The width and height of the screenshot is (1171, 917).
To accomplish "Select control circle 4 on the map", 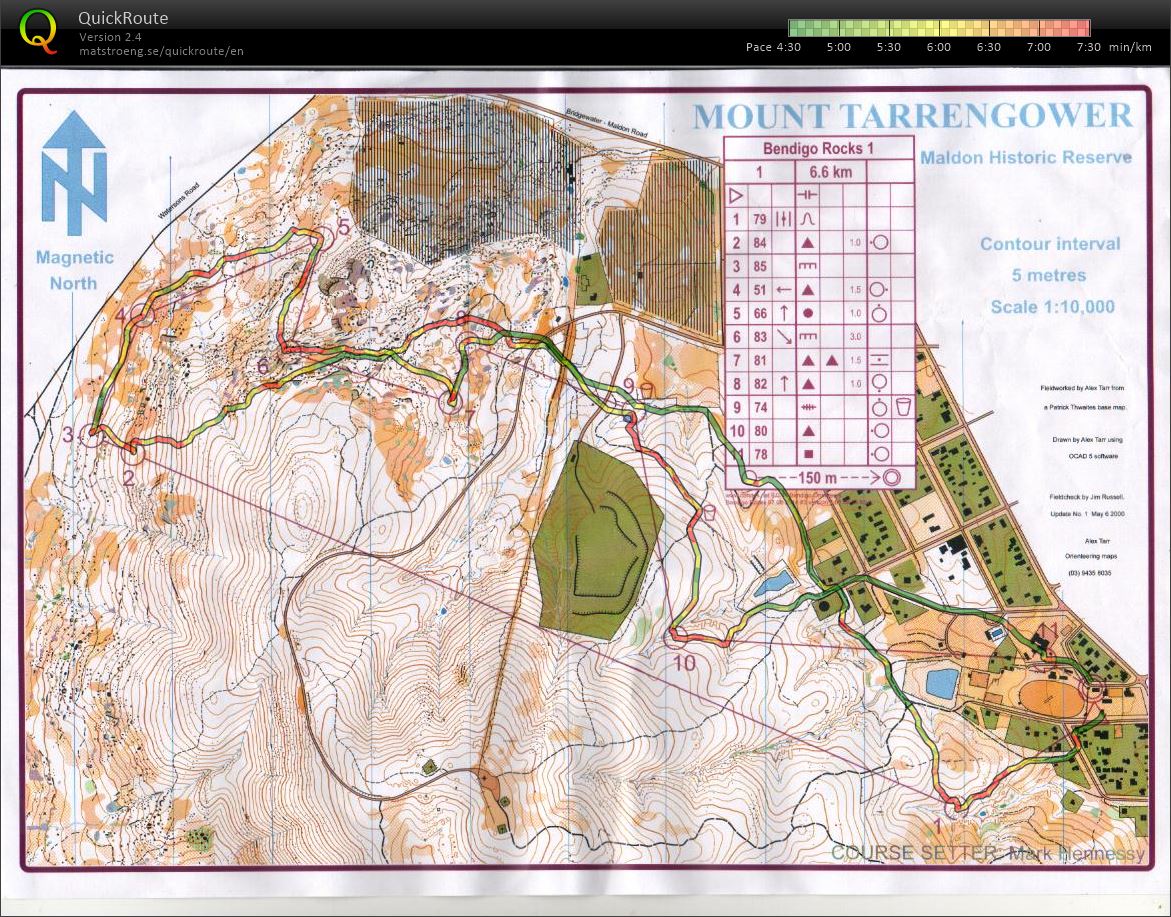I will tap(144, 317).
